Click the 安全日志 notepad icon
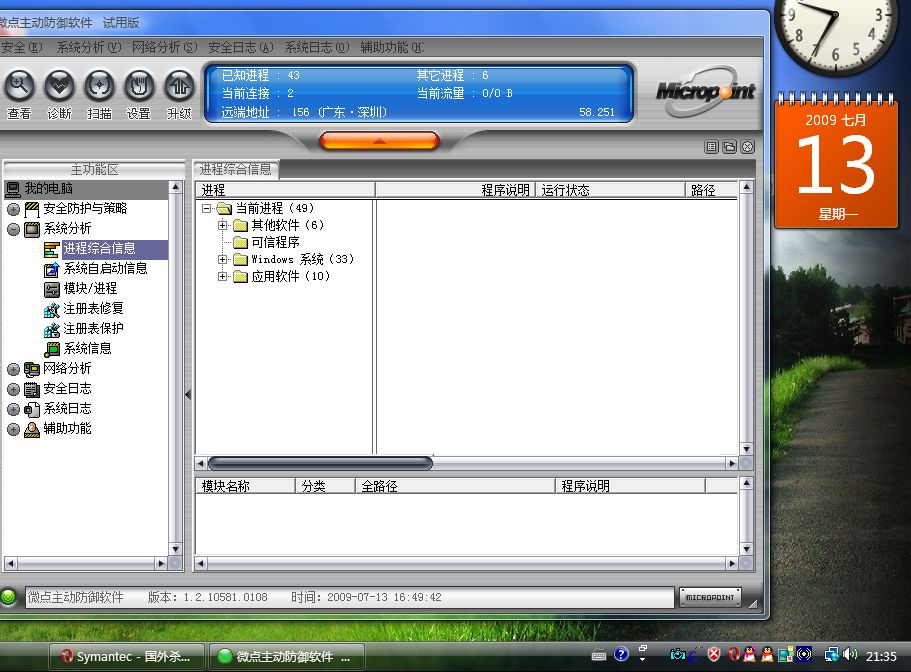The width and height of the screenshot is (911, 672). (x=32, y=389)
